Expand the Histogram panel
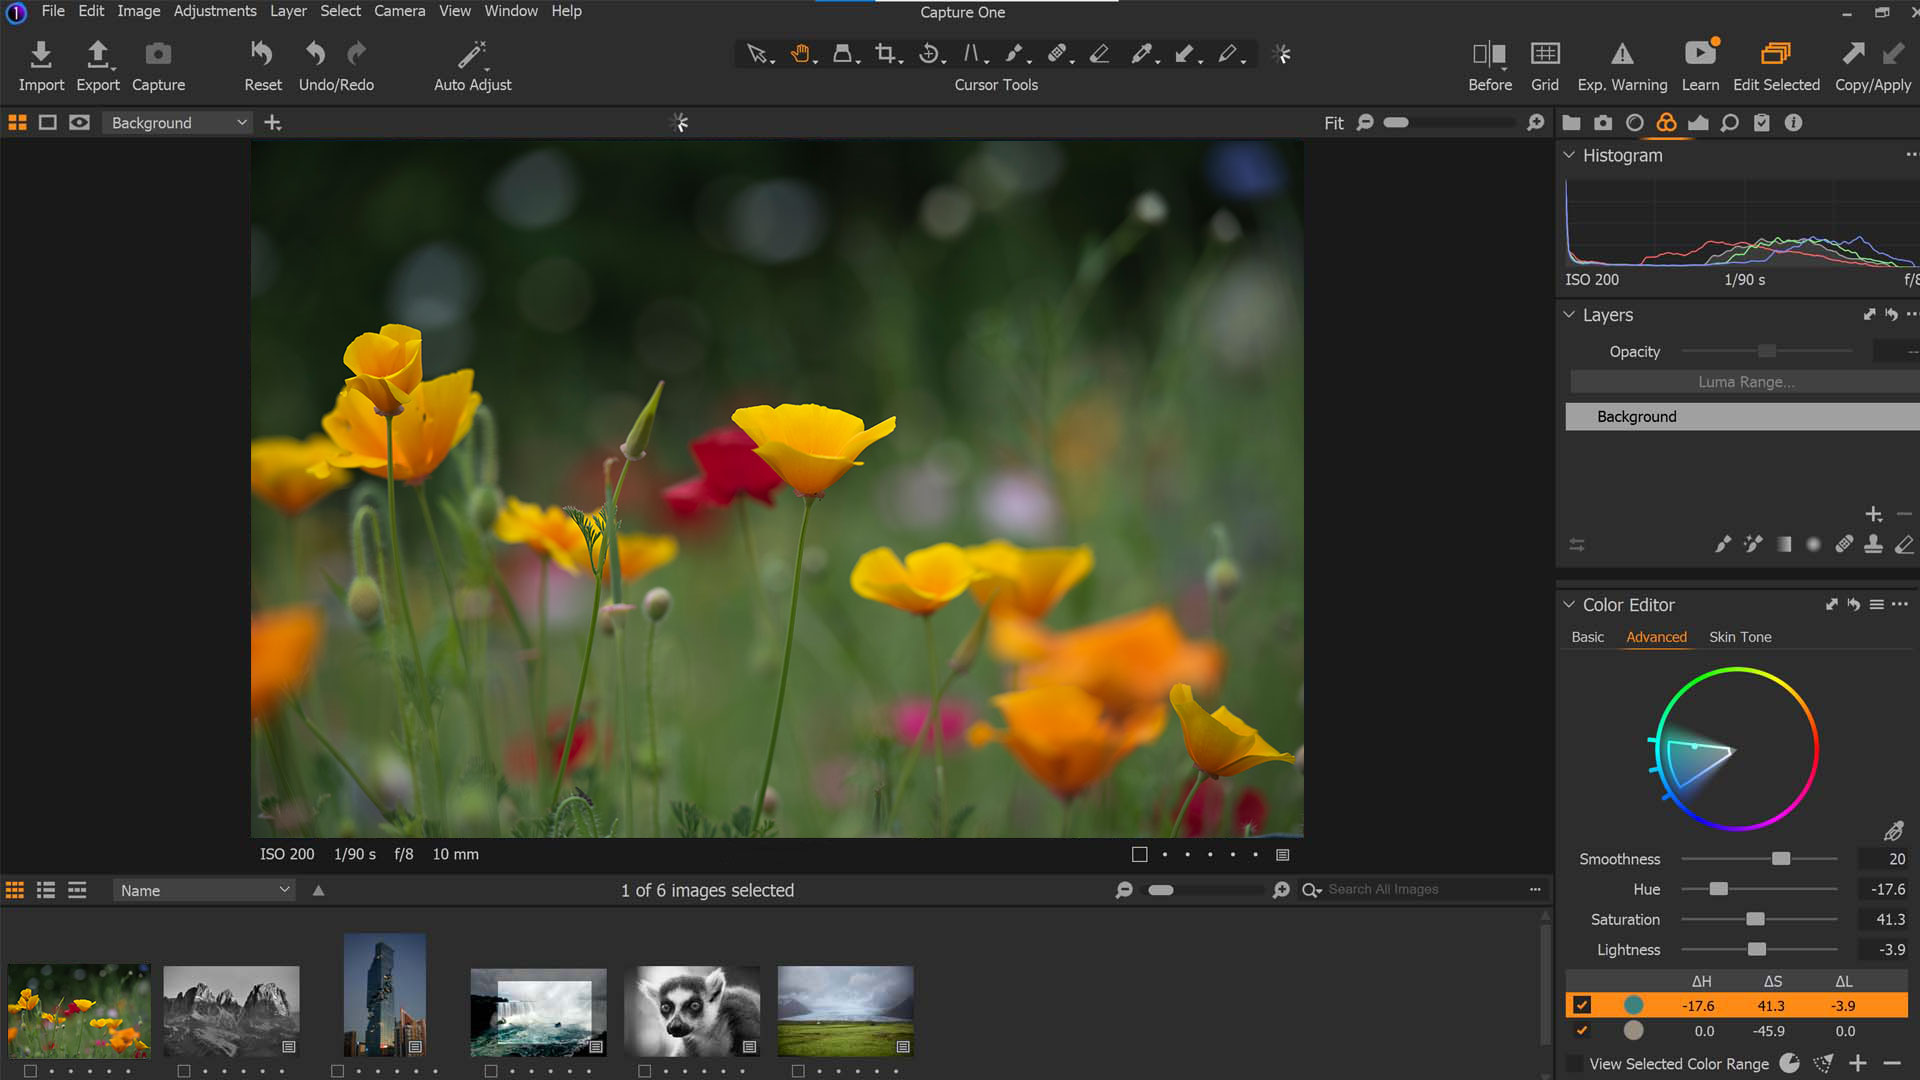This screenshot has height=1080, width=1920. point(1571,156)
